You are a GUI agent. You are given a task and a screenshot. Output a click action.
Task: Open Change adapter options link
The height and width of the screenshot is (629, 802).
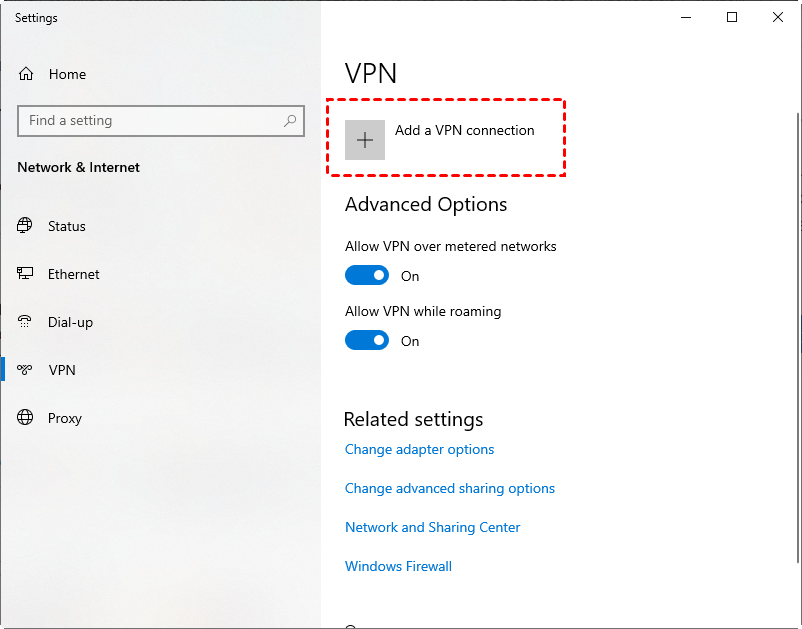(x=419, y=450)
